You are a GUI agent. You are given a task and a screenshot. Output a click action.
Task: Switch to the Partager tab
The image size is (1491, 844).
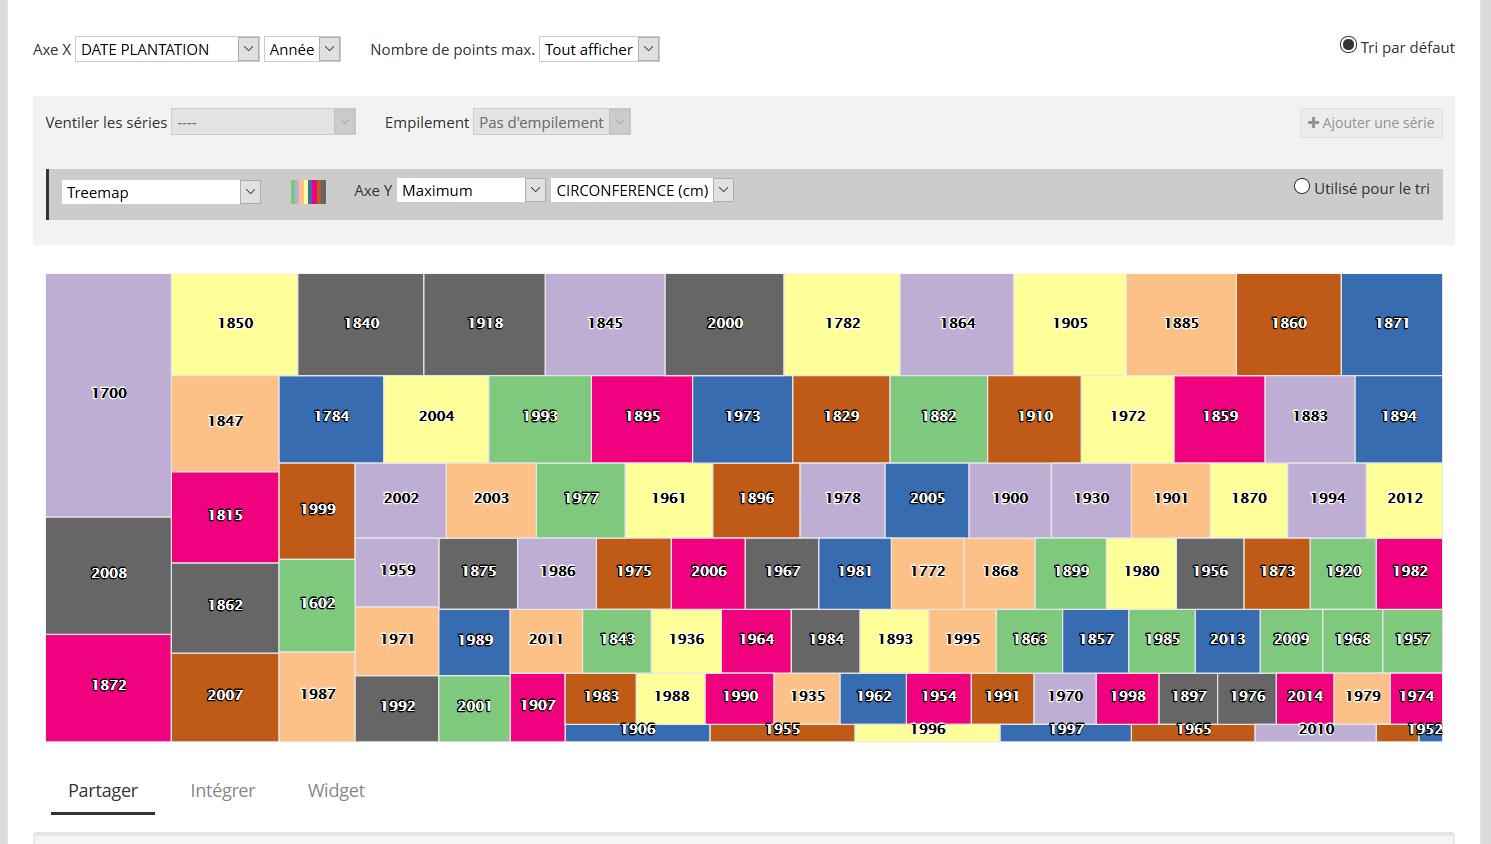pyautogui.click(x=103, y=791)
